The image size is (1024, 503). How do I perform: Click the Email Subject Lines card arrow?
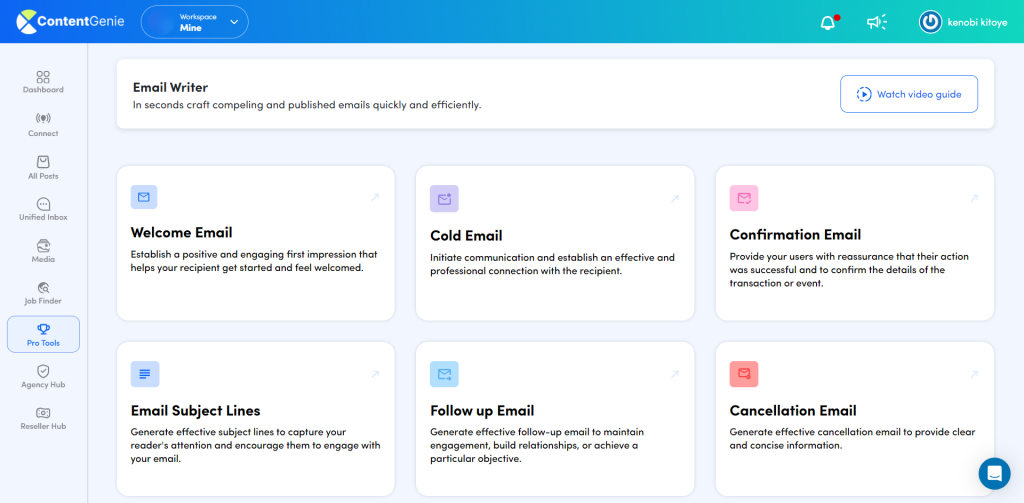tap(375, 374)
